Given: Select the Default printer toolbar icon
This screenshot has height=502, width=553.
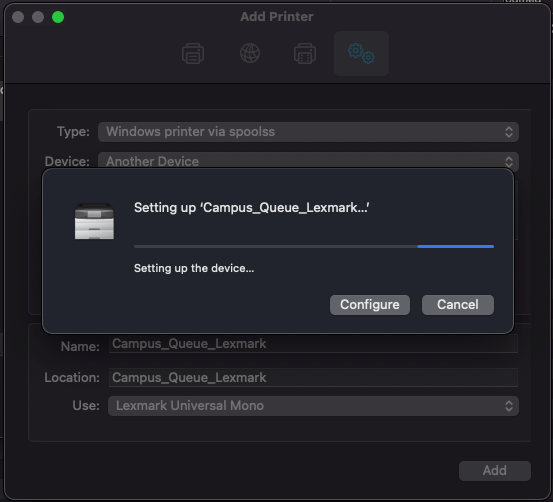Looking at the screenshot, I should [193, 54].
